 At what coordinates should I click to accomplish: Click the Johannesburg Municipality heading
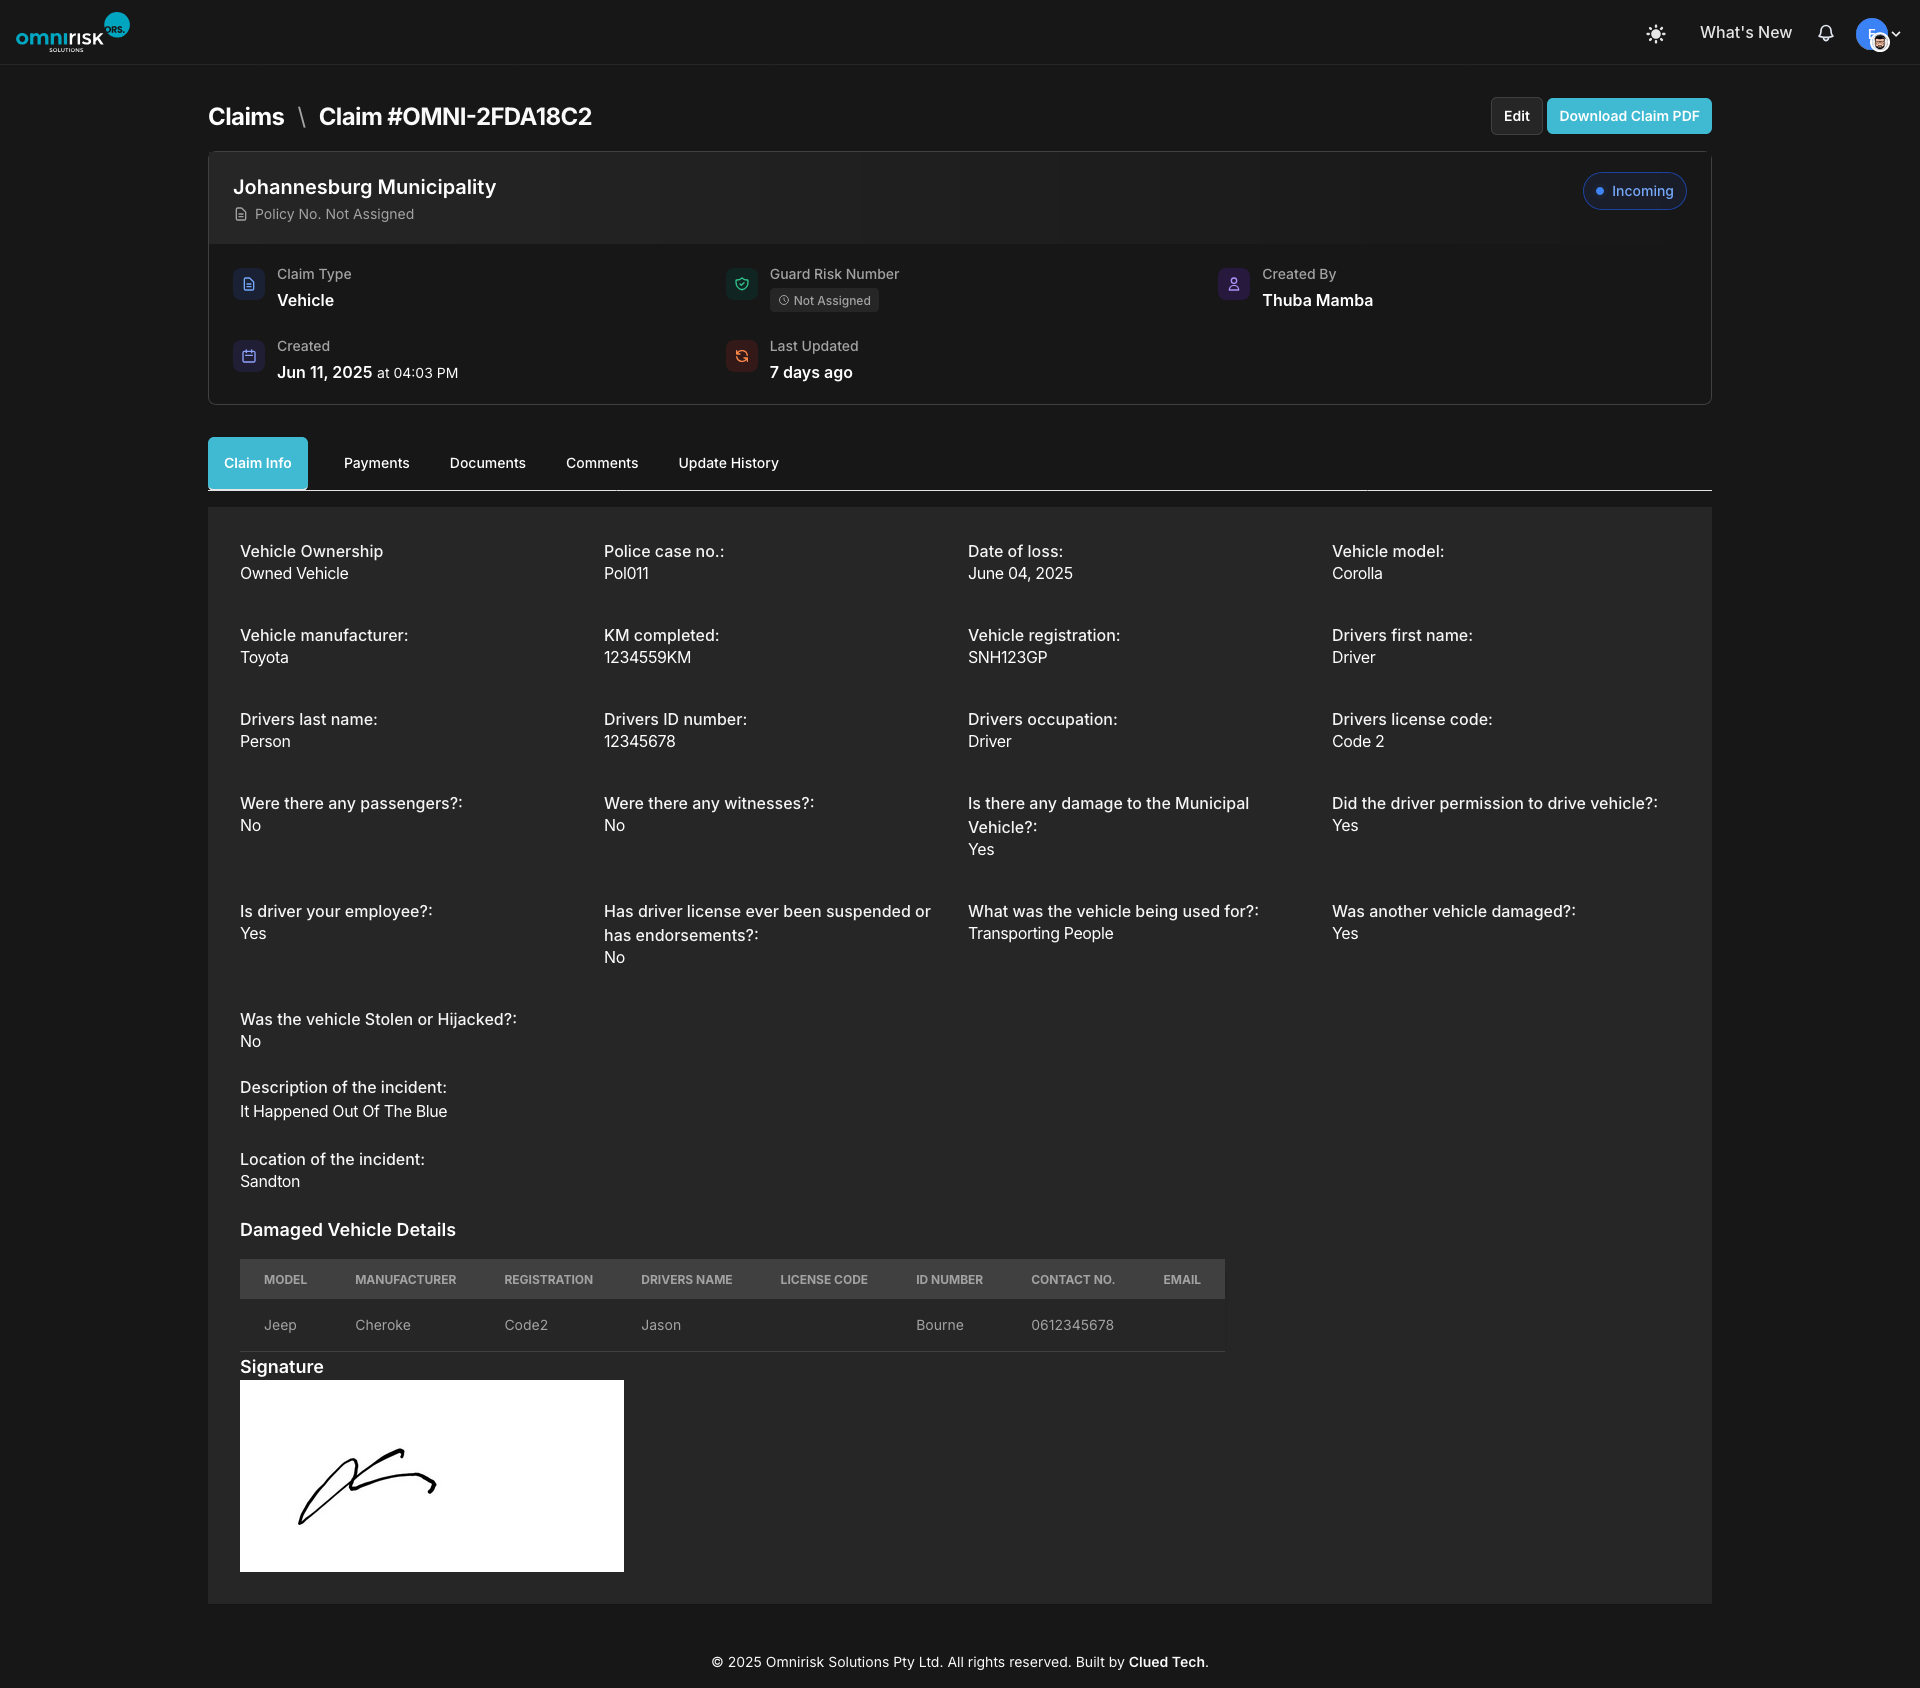pyautogui.click(x=364, y=187)
